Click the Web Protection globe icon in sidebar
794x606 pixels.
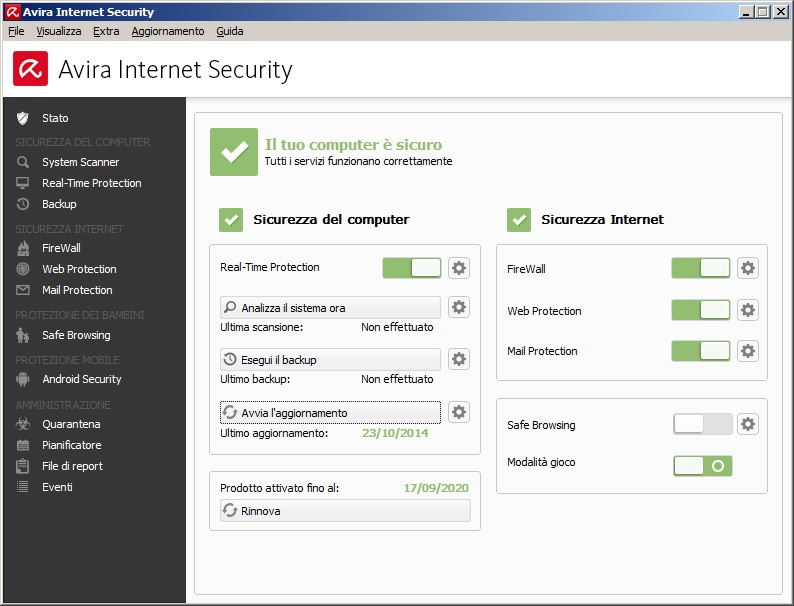click(x=22, y=269)
